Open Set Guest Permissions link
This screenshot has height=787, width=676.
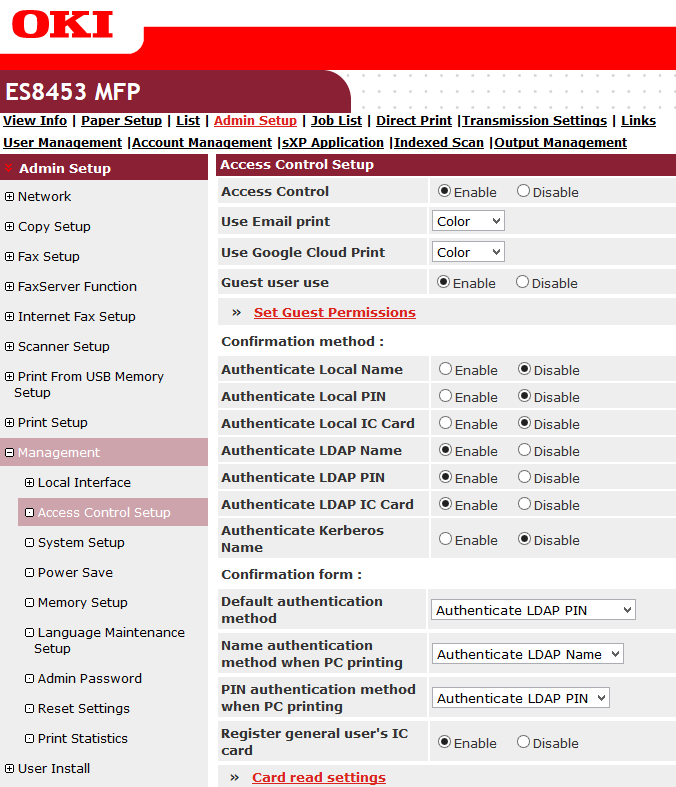(x=334, y=312)
